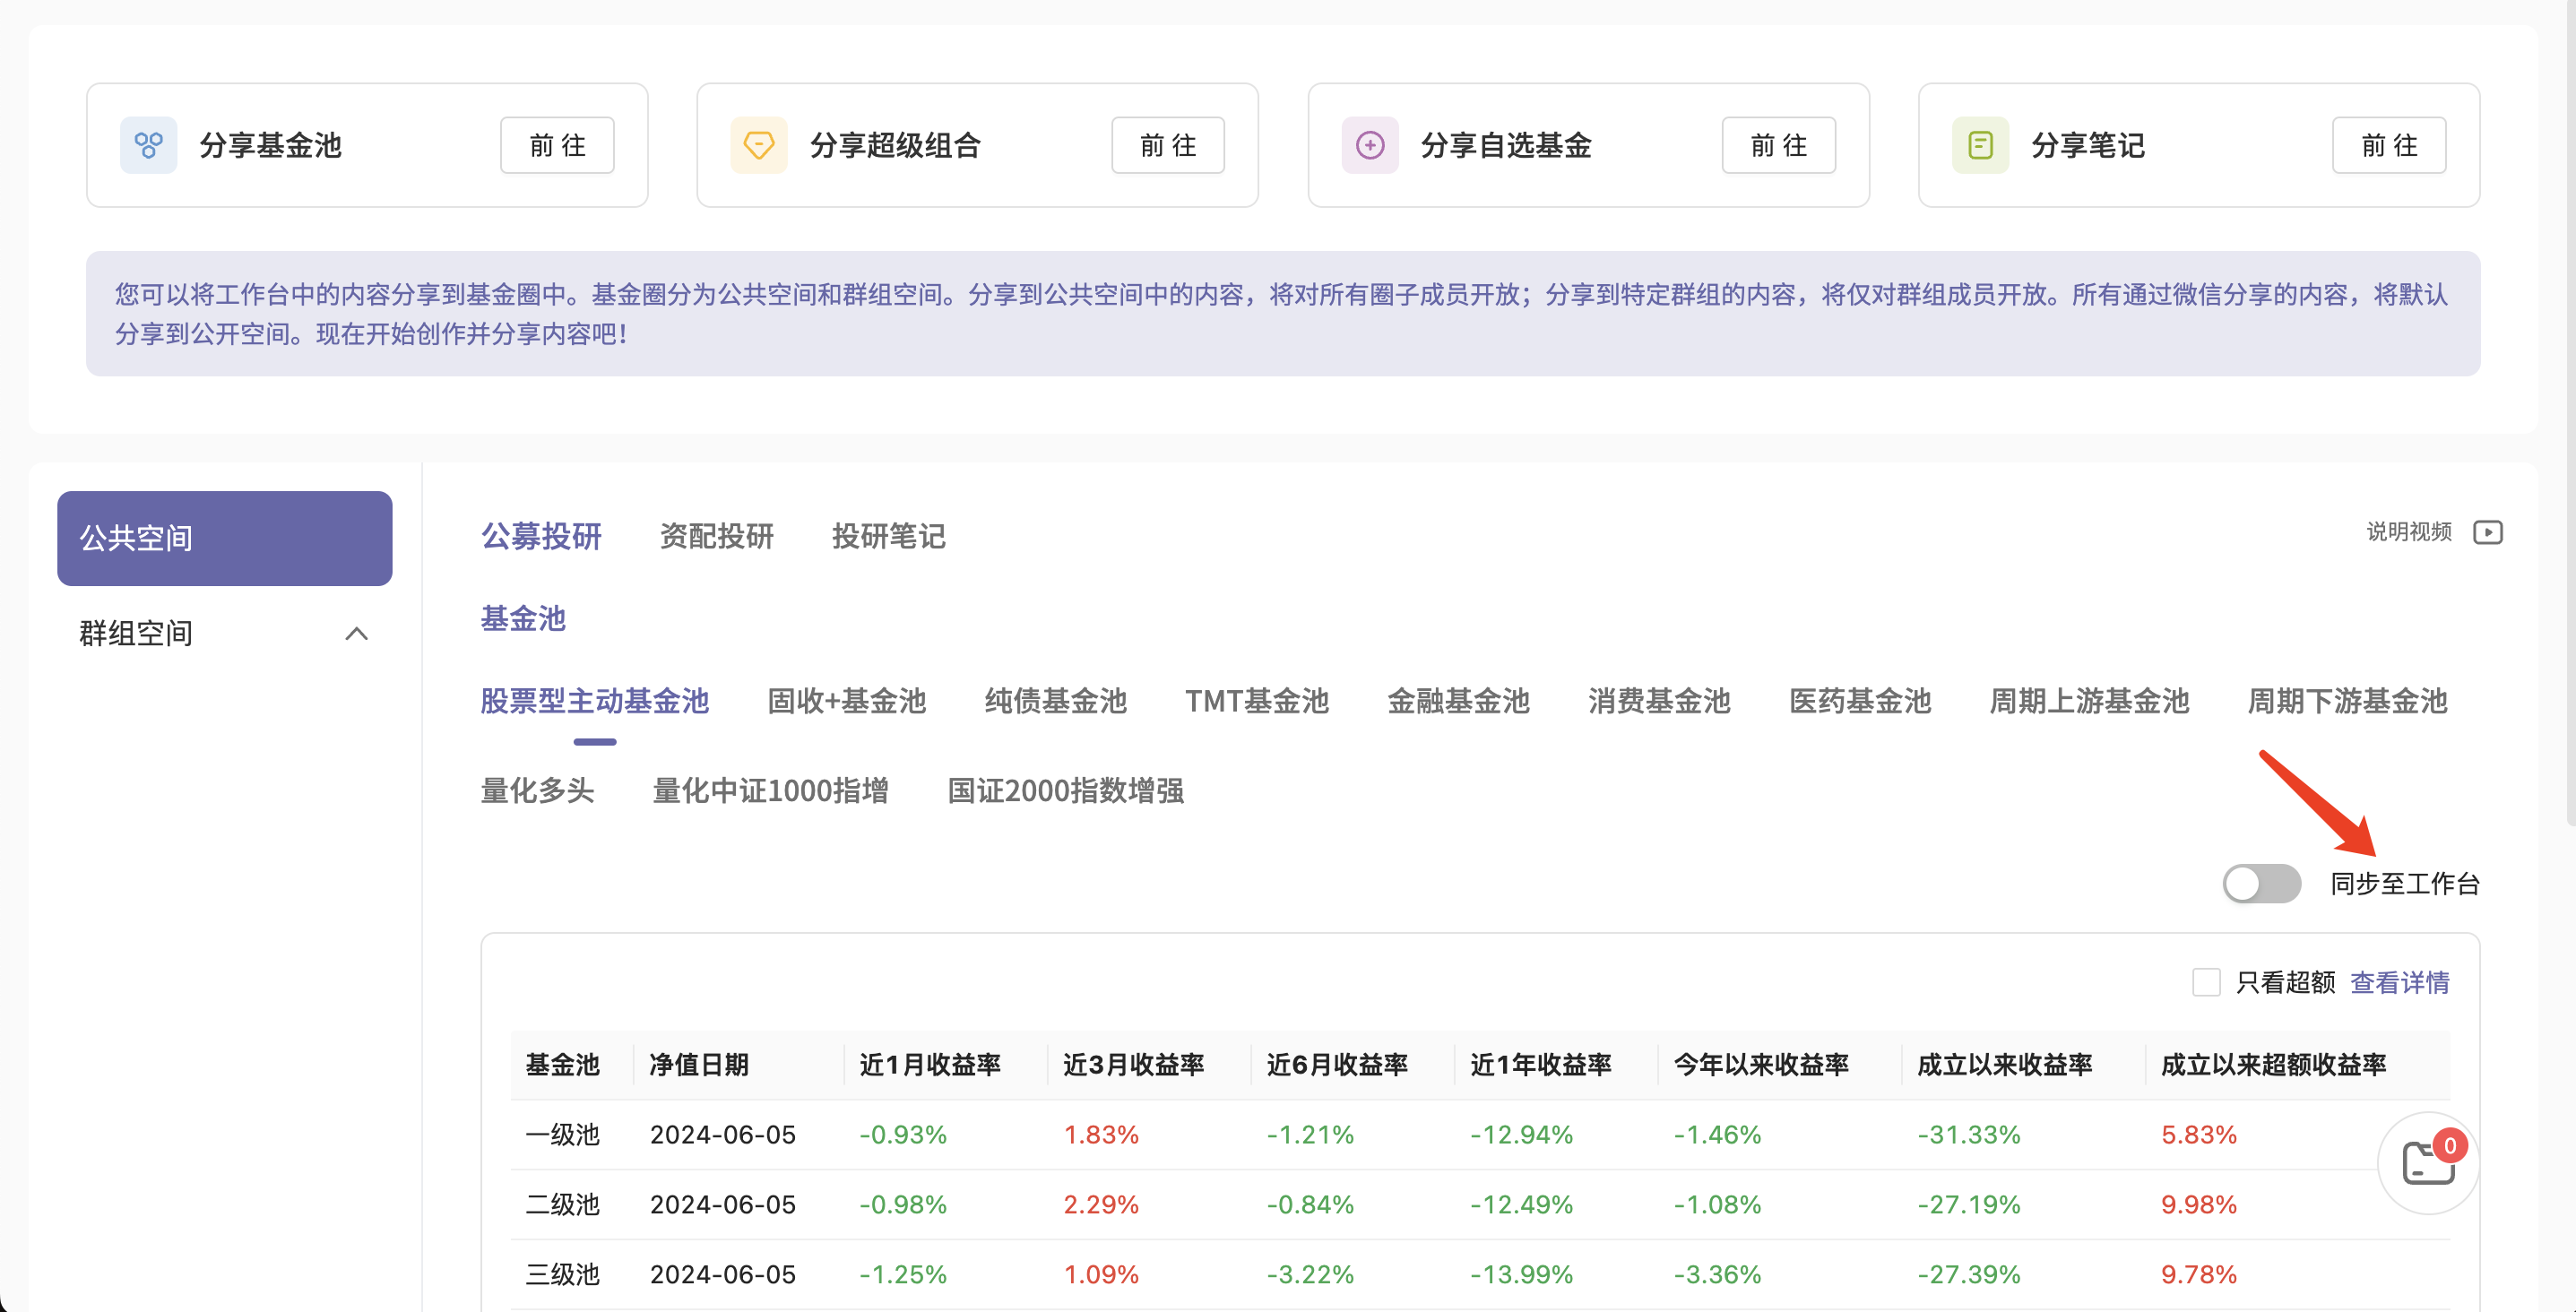Open the 查看详情 link
Screen dimensions: 2576x1312
(2399, 982)
